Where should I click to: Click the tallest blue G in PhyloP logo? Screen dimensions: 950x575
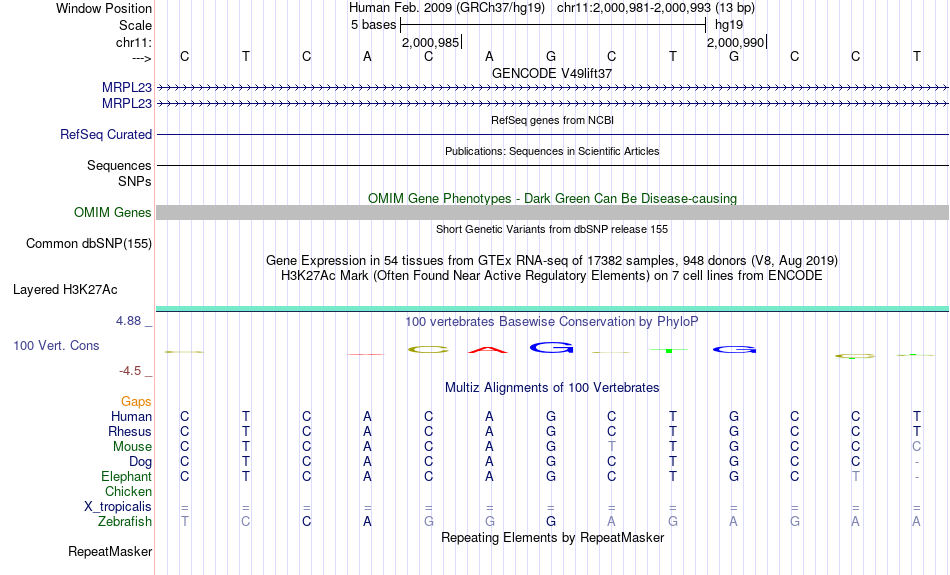click(x=551, y=347)
